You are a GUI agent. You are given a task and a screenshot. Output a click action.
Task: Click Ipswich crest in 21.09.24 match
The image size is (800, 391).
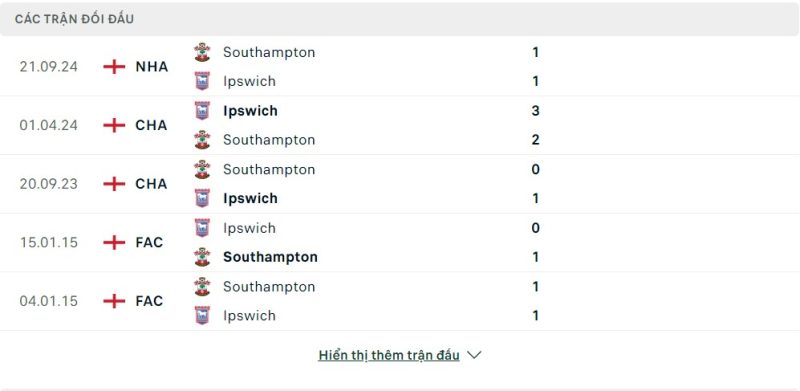(202, 81)
